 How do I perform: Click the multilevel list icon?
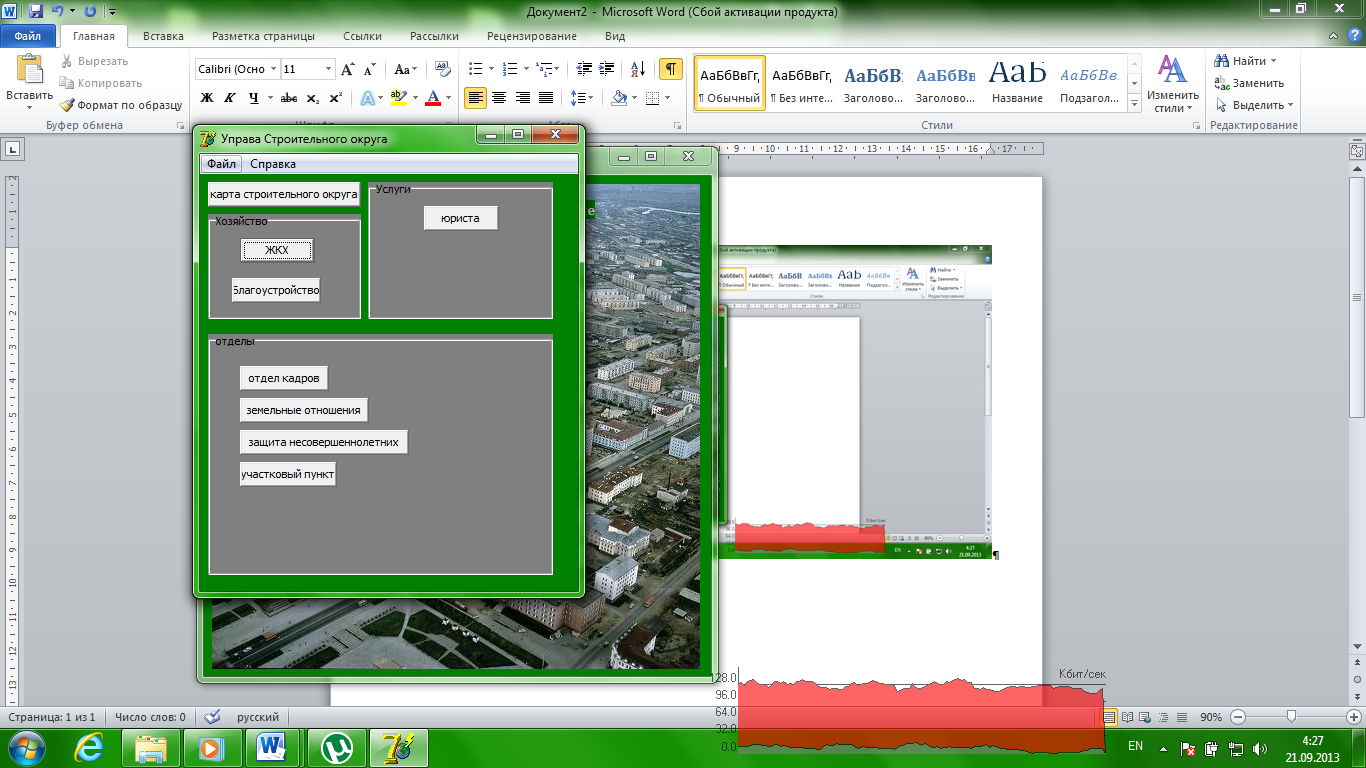(x=544, y=69)
